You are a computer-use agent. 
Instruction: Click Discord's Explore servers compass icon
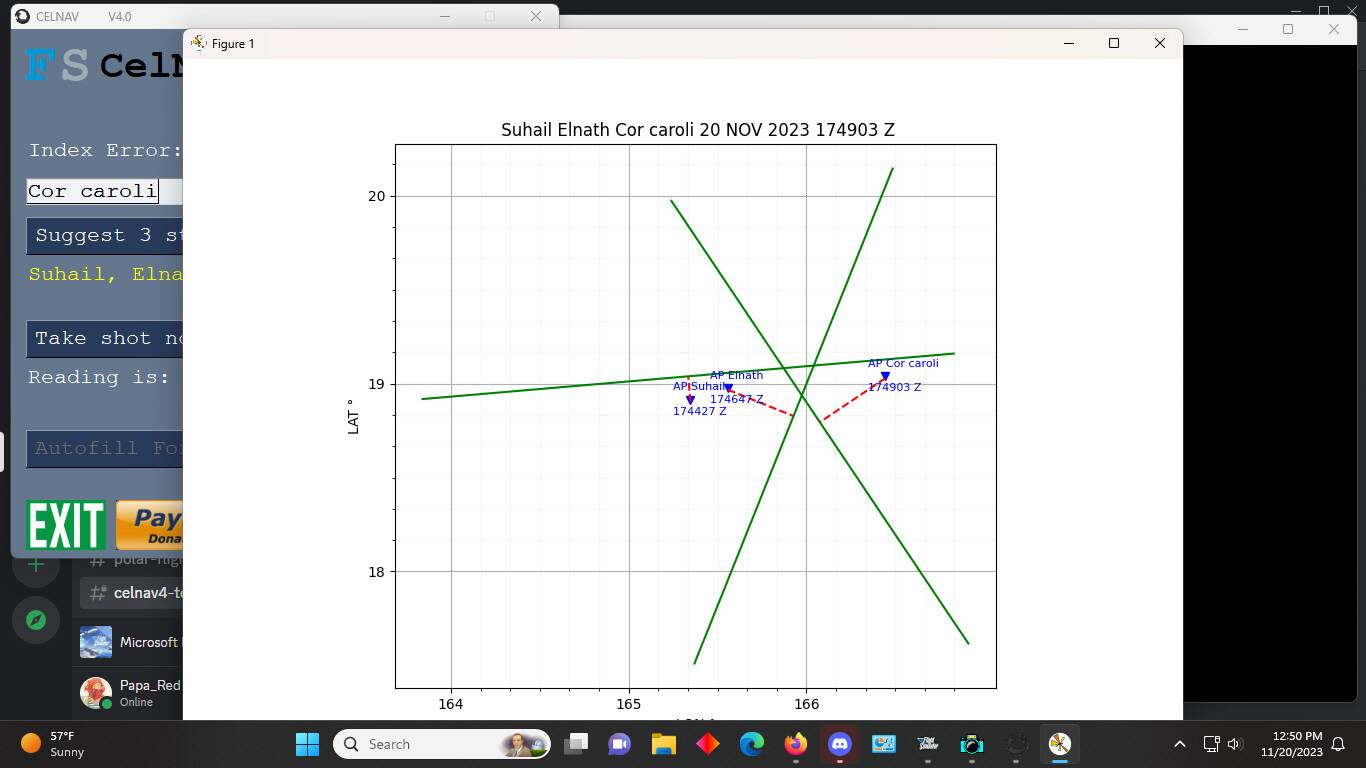coord(36,620)
